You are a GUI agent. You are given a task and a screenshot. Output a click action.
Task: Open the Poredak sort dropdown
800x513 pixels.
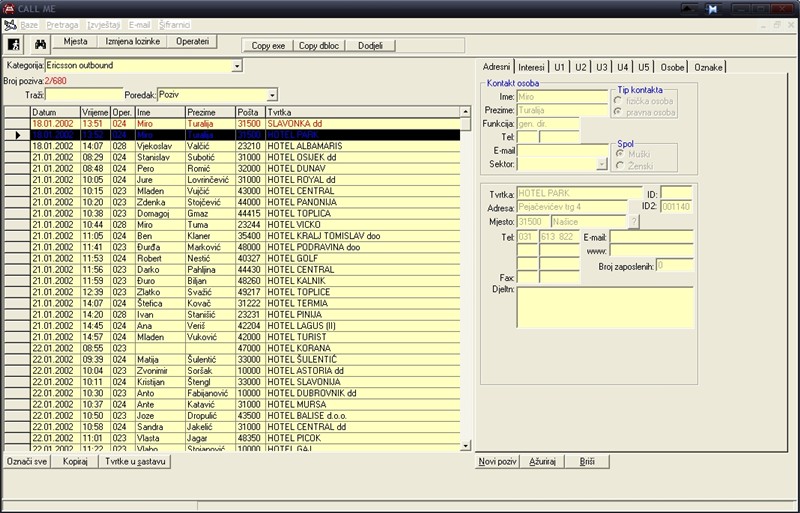272,95
